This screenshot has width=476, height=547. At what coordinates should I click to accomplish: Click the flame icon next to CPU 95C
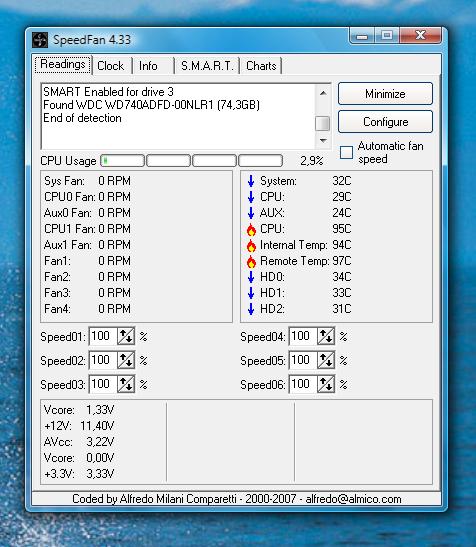point(251,229)
